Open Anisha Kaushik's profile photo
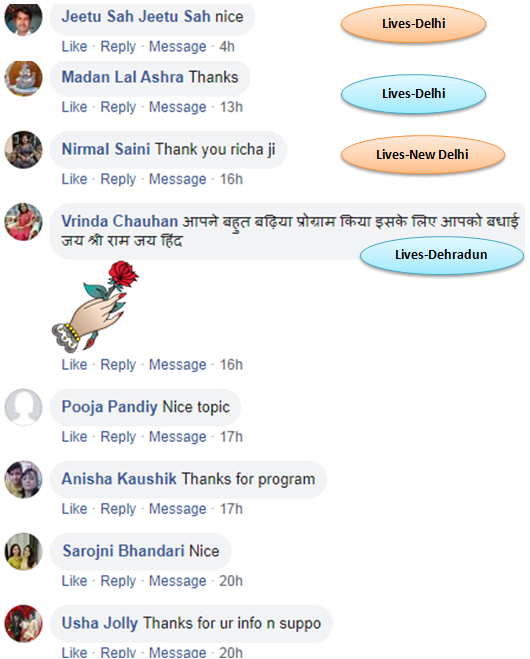This screenshot has width=530, height=659. pos(23,480)
